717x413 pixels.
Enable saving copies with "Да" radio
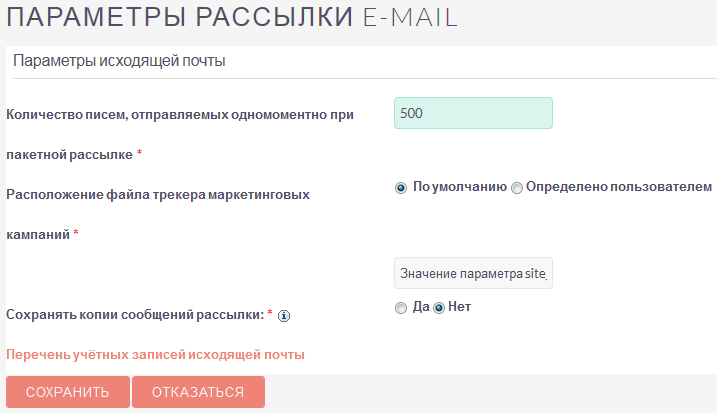pyautogui.click(x=401, y=308)
